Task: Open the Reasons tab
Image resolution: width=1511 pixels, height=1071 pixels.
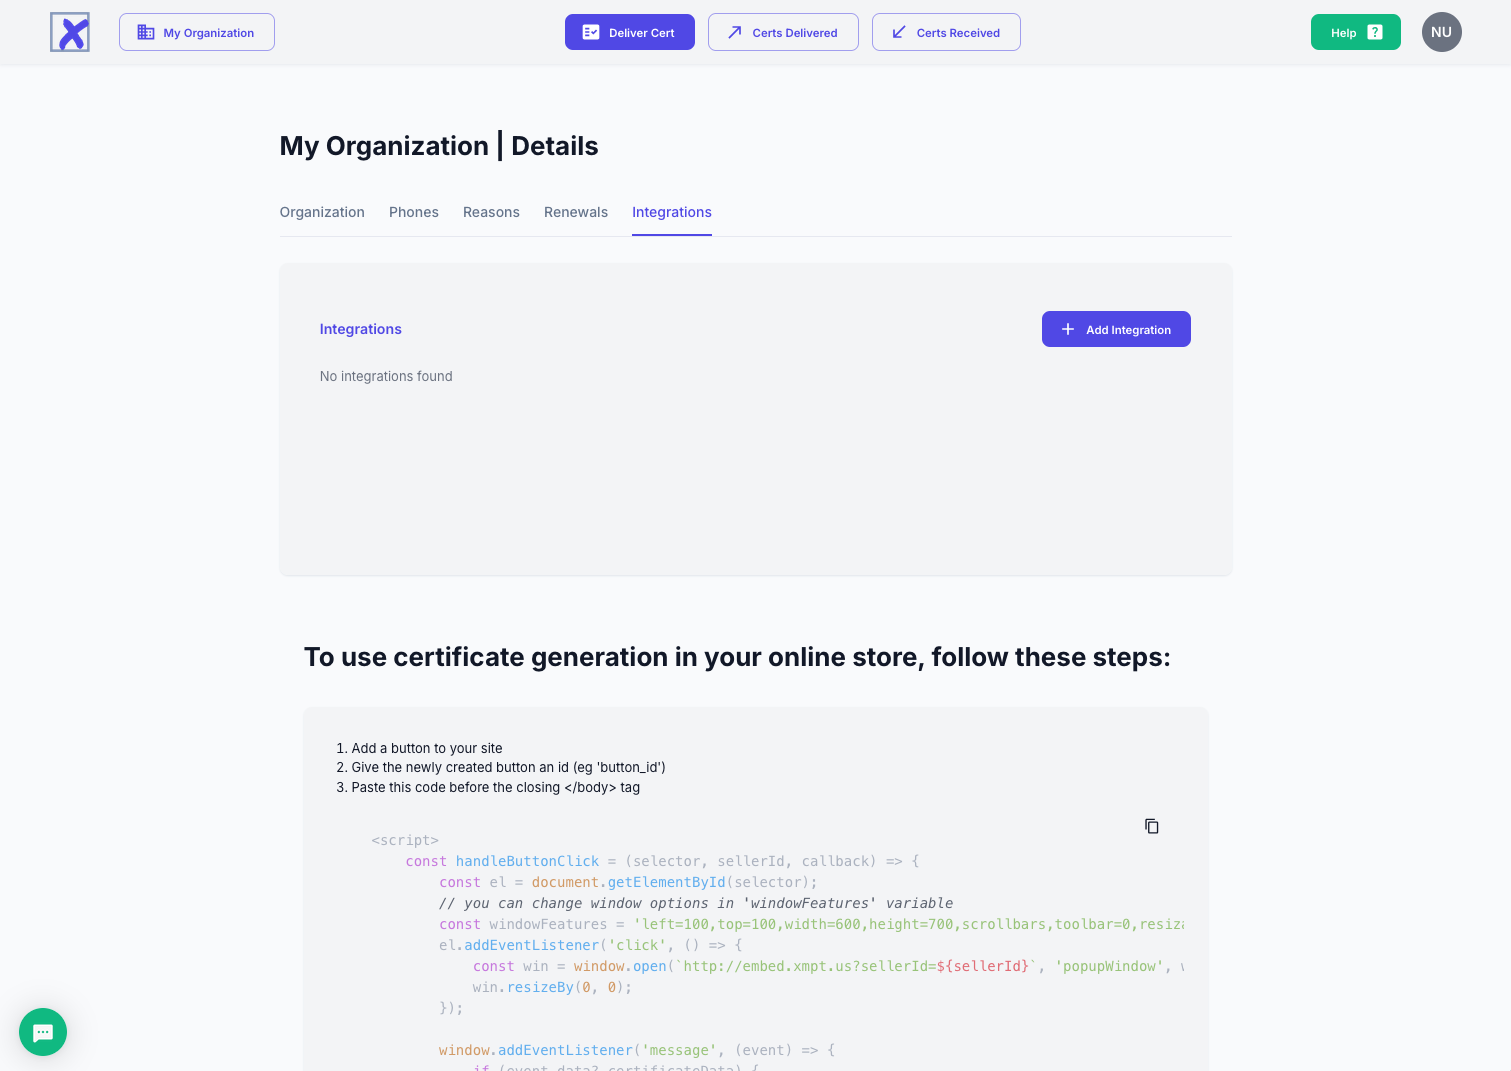Action: coord(491,212)
